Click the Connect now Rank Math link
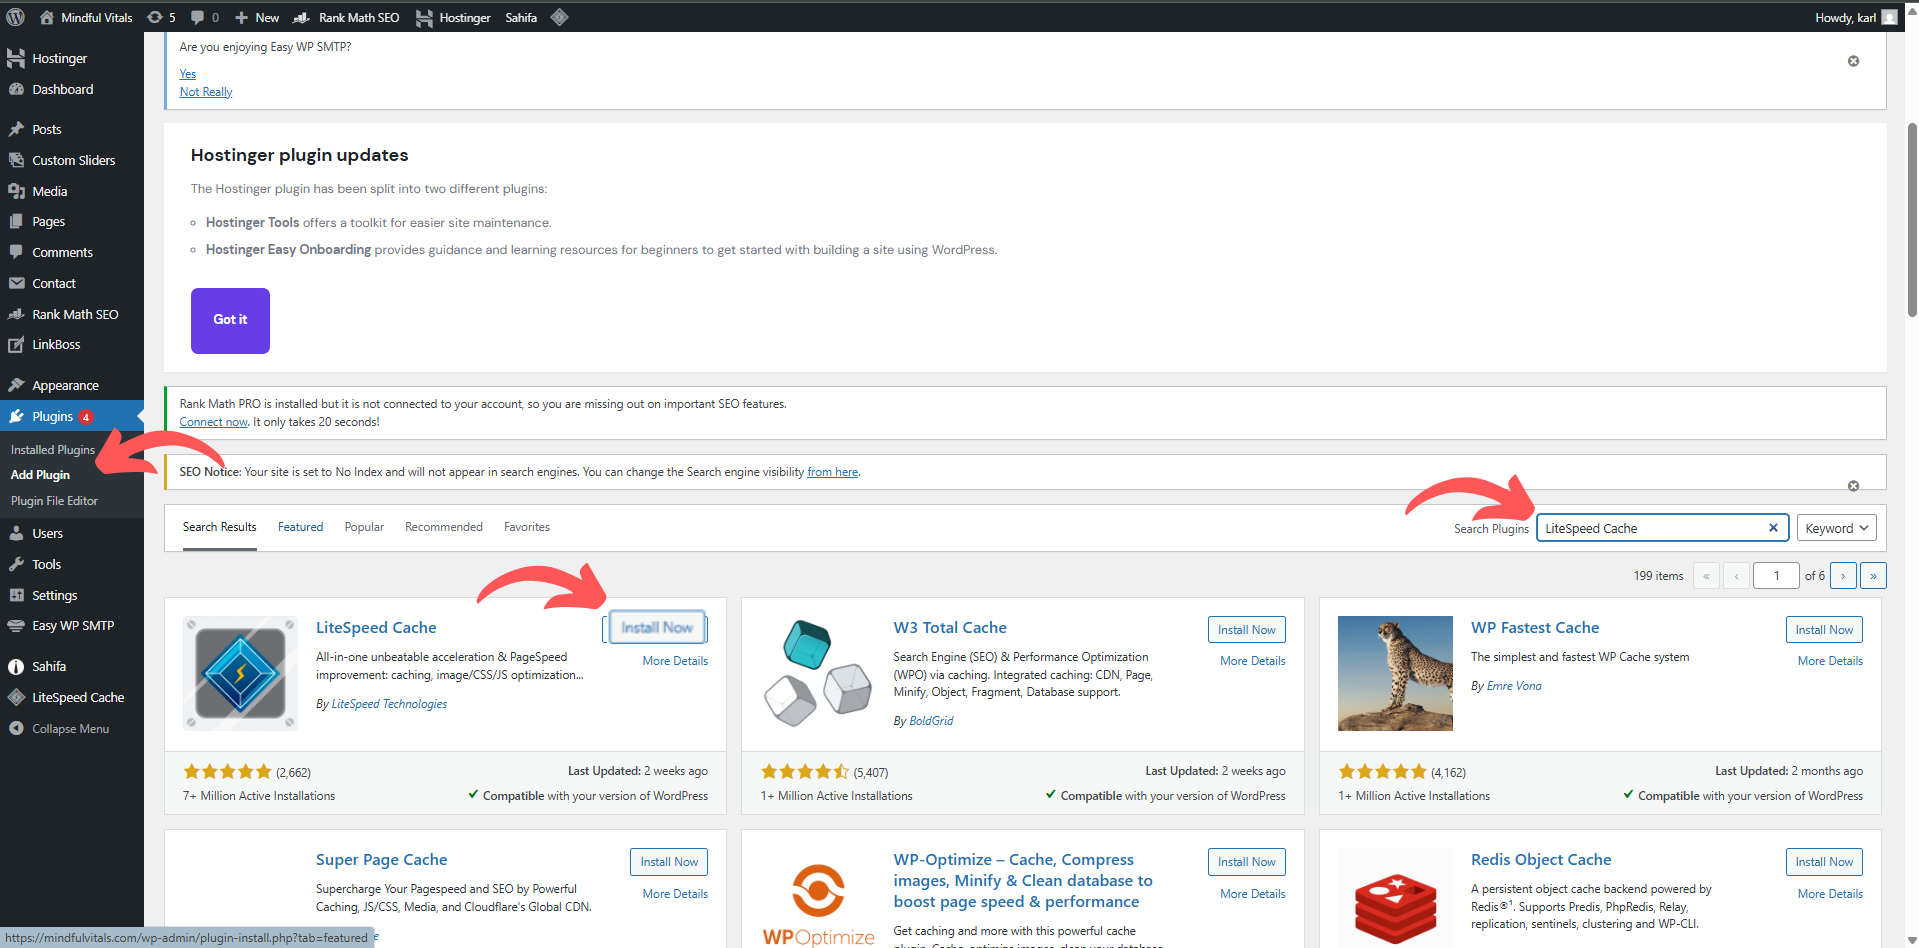Image resolution: width=1919 pixels, height=948 pixels. pyautogui.click(x=213, y=422)
